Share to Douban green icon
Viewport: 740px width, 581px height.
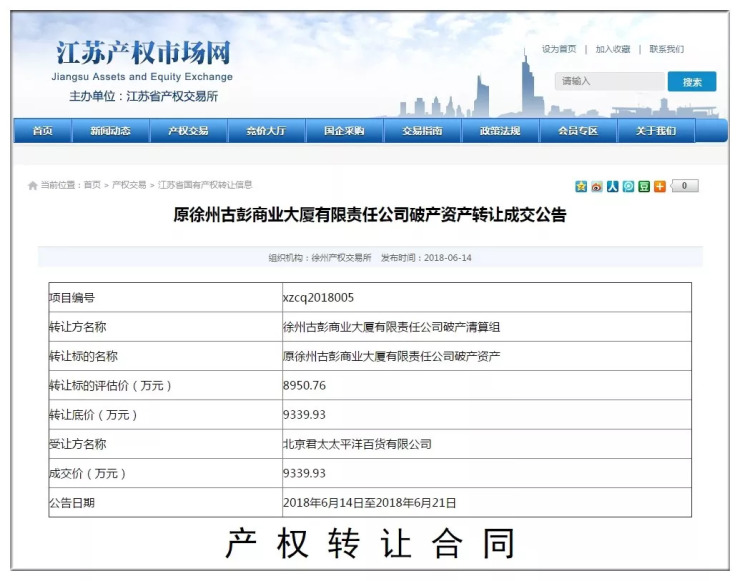(644, 186)
